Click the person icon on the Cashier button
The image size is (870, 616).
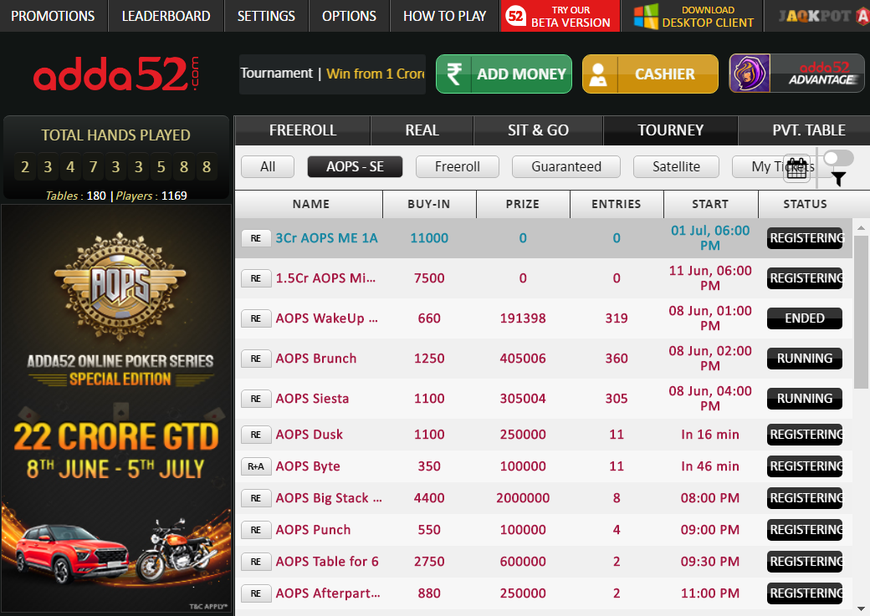tap(598, 74)
